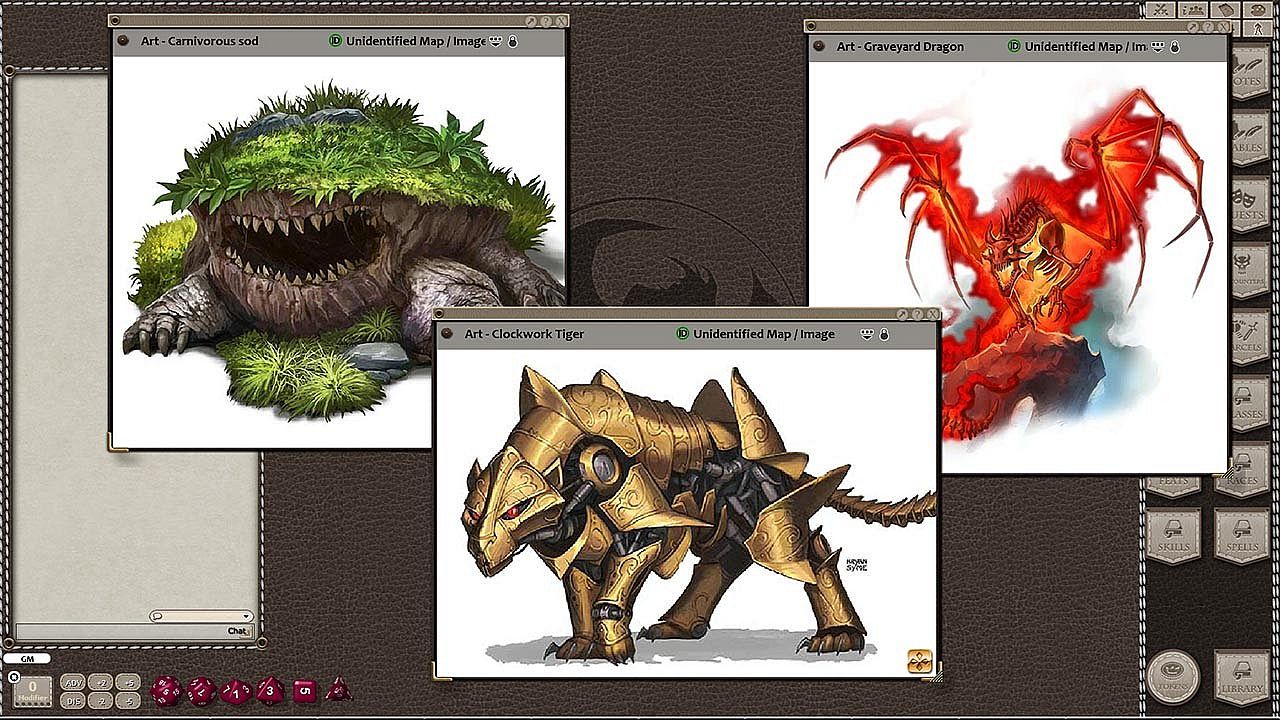Image resolution: width=1280 pixels, height=720 pixels.
Task: Toggle the ID icon on Clockwork Tiger window
Action: coord(683,334)
